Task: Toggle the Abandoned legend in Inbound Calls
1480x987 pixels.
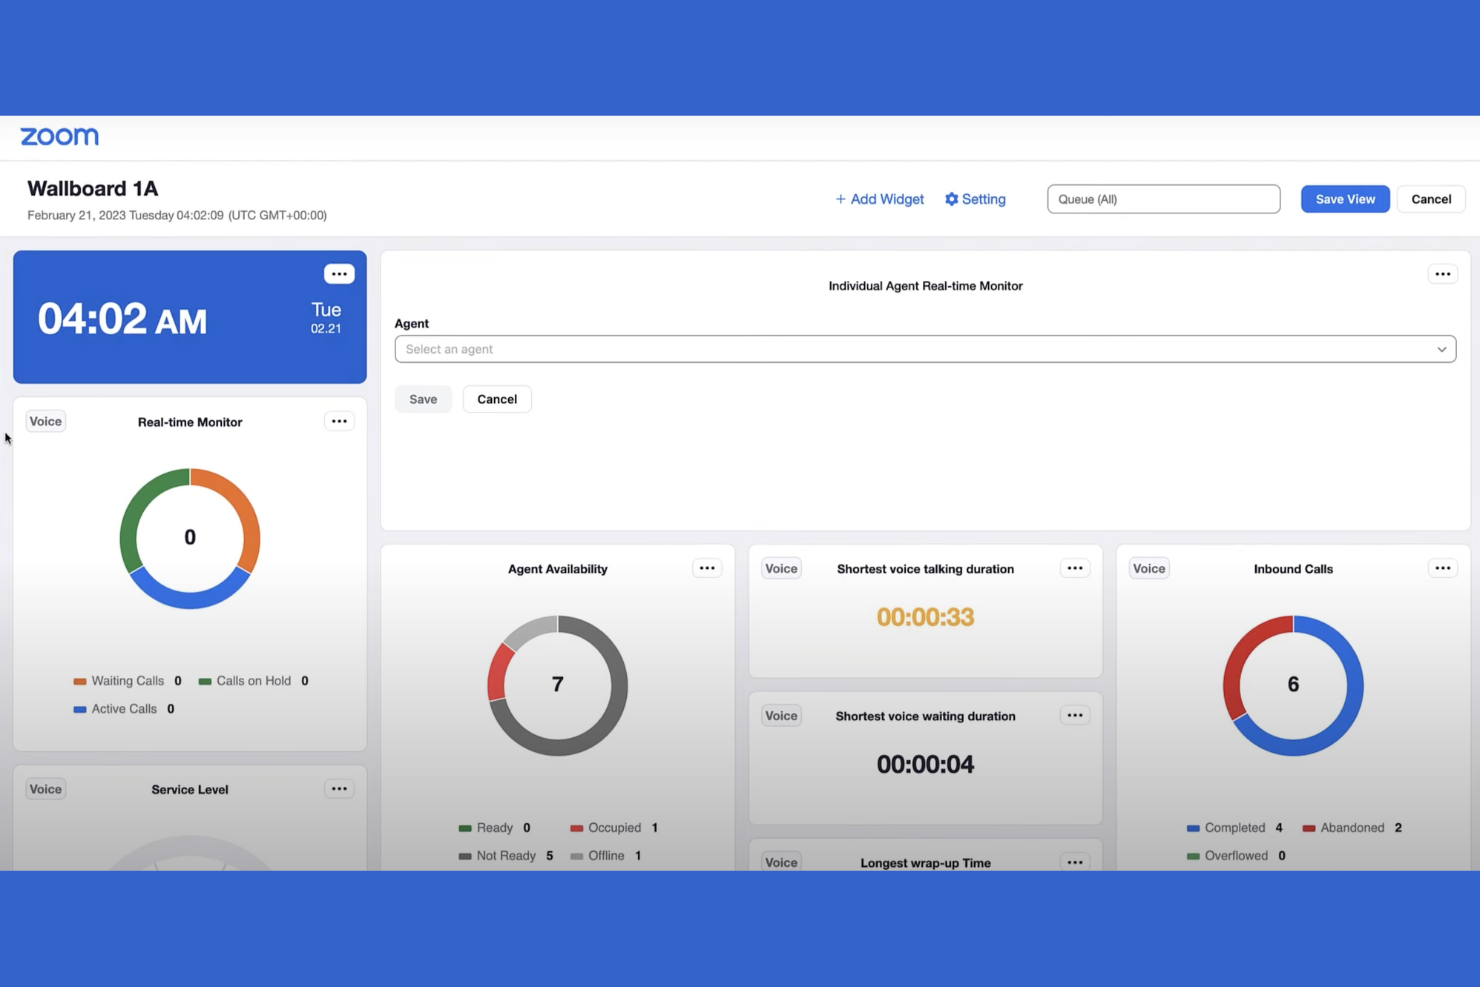Action: [x=1351, y=827]
